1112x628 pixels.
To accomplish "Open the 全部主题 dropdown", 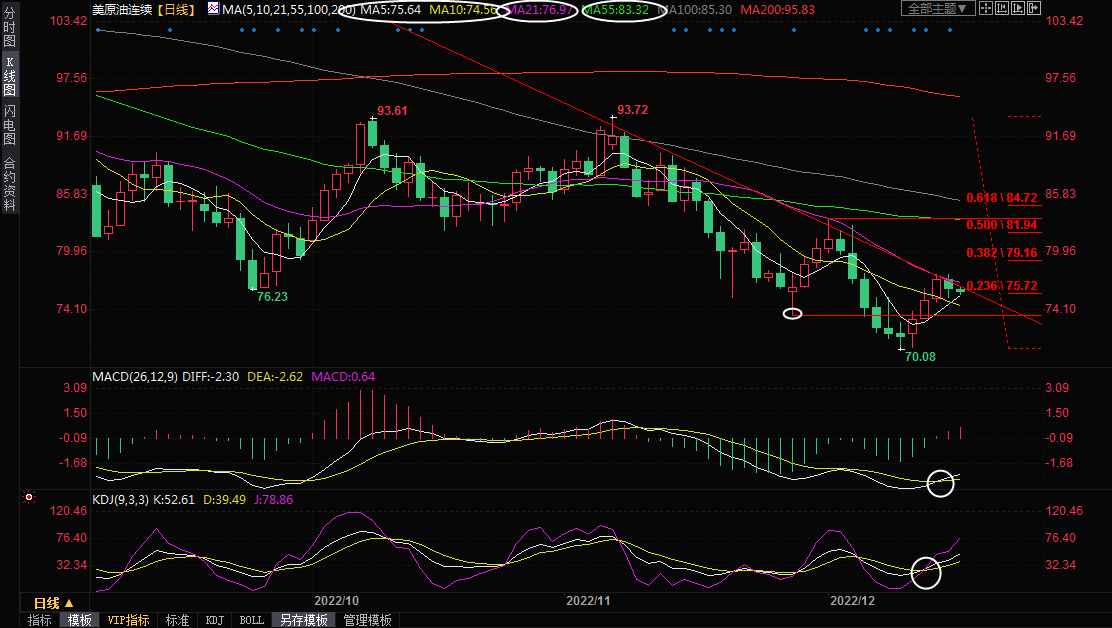I will coord(937,9).
